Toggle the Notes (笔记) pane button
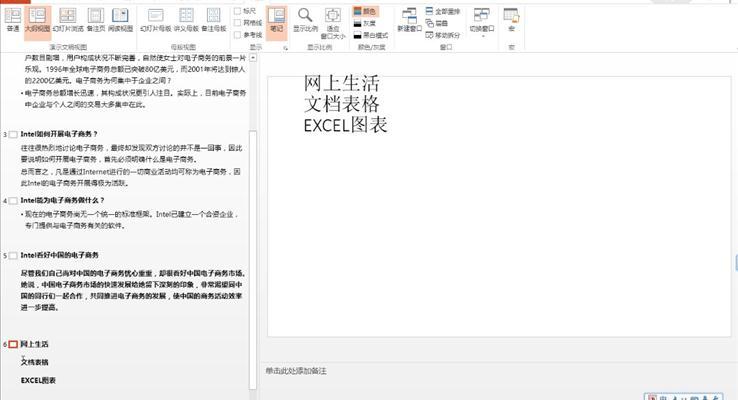 click(276, 21)
